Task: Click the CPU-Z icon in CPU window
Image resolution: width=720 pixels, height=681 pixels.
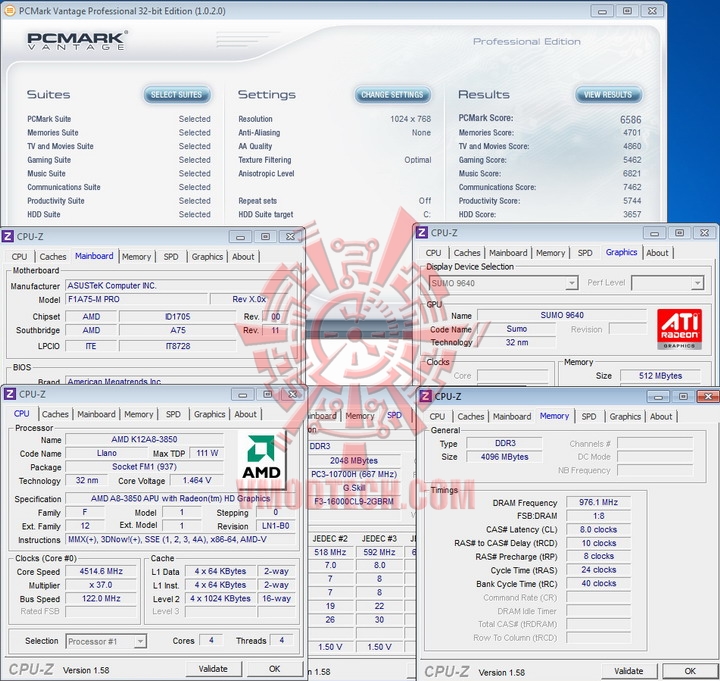Action: coord(9,394)
